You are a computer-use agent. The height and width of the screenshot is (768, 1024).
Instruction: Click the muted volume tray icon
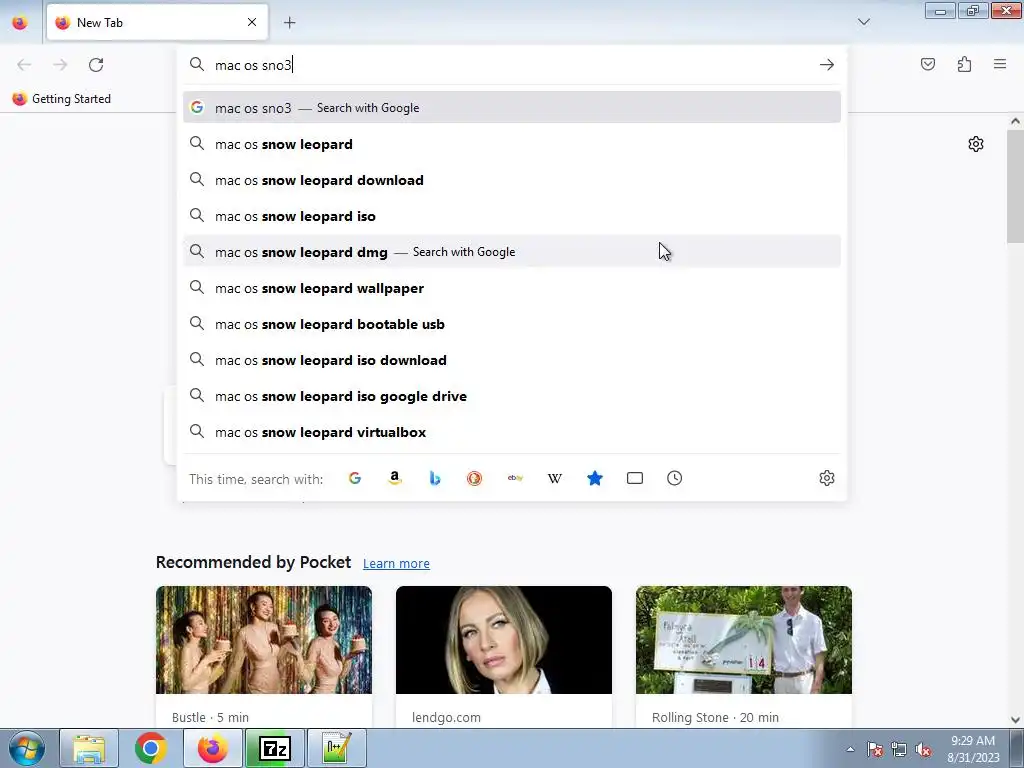[923, 750]
